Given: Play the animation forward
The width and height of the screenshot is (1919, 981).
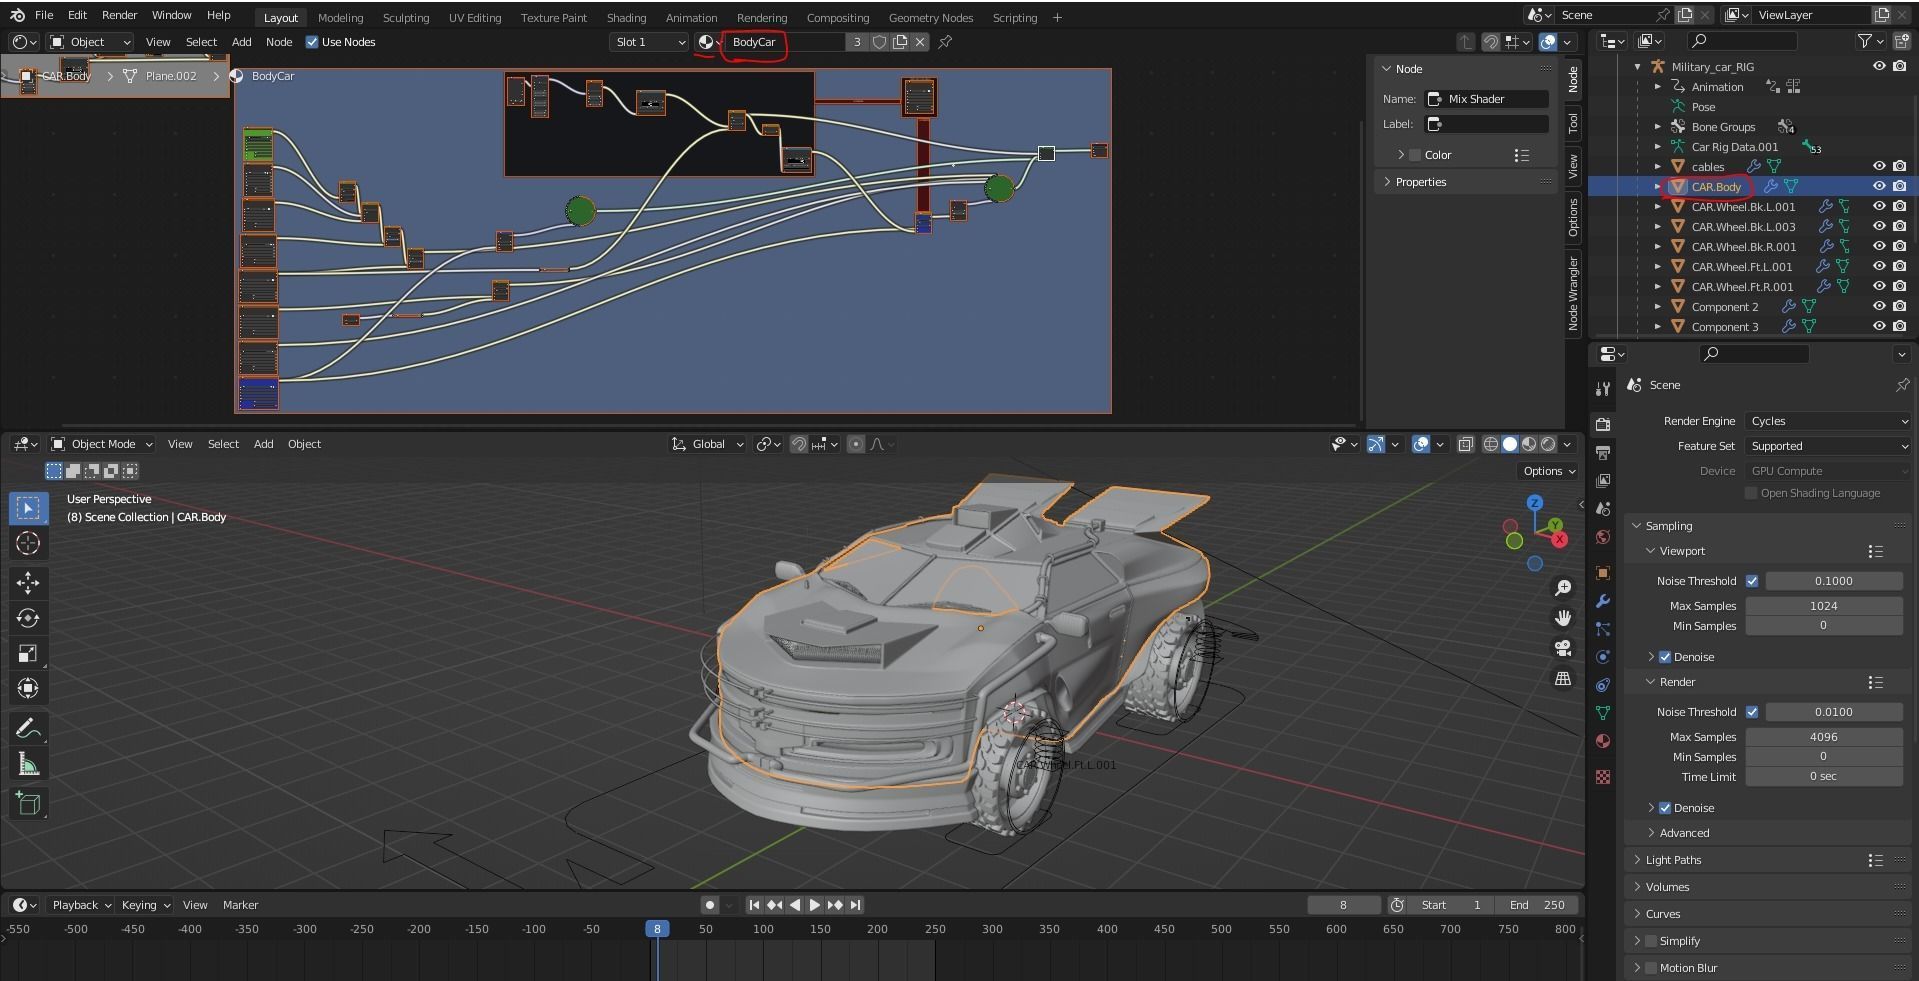Looking at the screenshot, I should coord(815,905).
